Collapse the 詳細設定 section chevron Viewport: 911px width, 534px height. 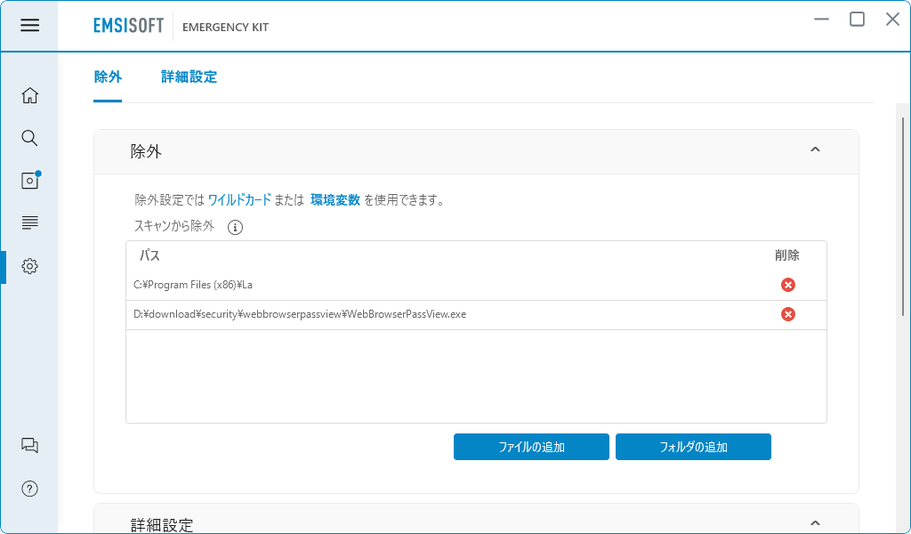(x=815, y=523)
